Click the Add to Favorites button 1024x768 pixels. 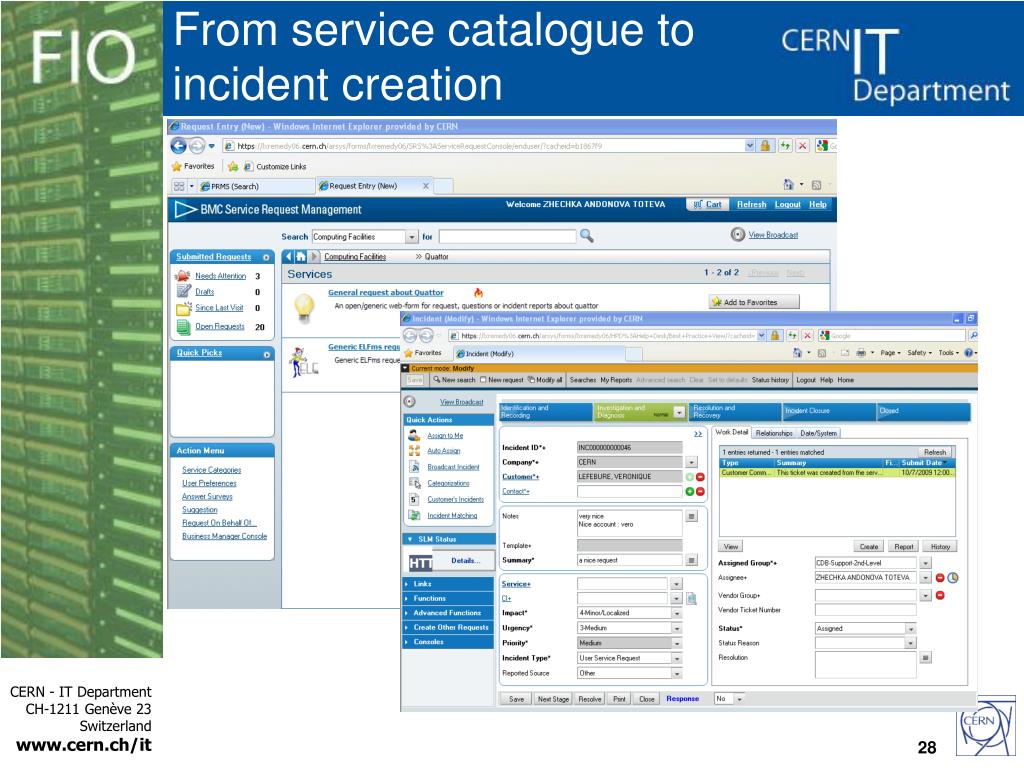point(754,302)
